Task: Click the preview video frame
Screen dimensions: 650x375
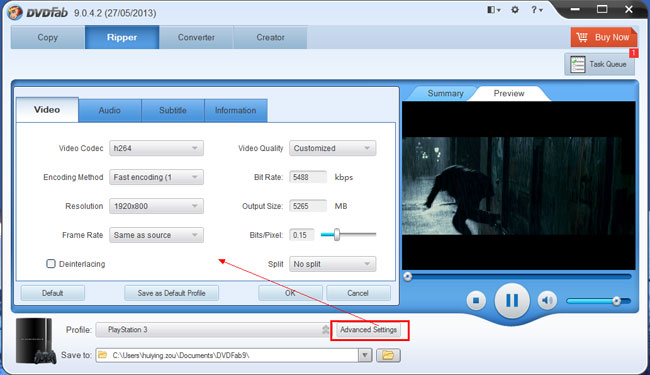Action: click(519, 186)
